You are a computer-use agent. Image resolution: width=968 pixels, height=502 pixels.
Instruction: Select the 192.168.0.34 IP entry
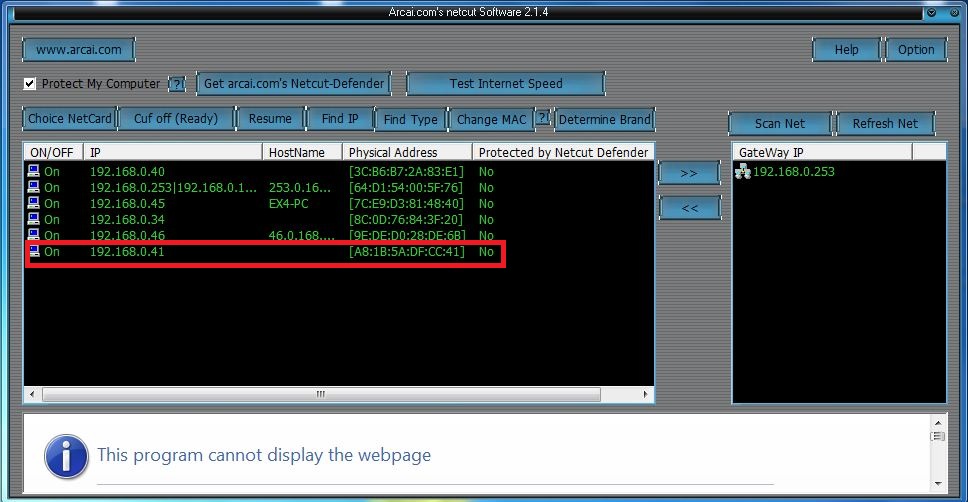pos(127,220)
